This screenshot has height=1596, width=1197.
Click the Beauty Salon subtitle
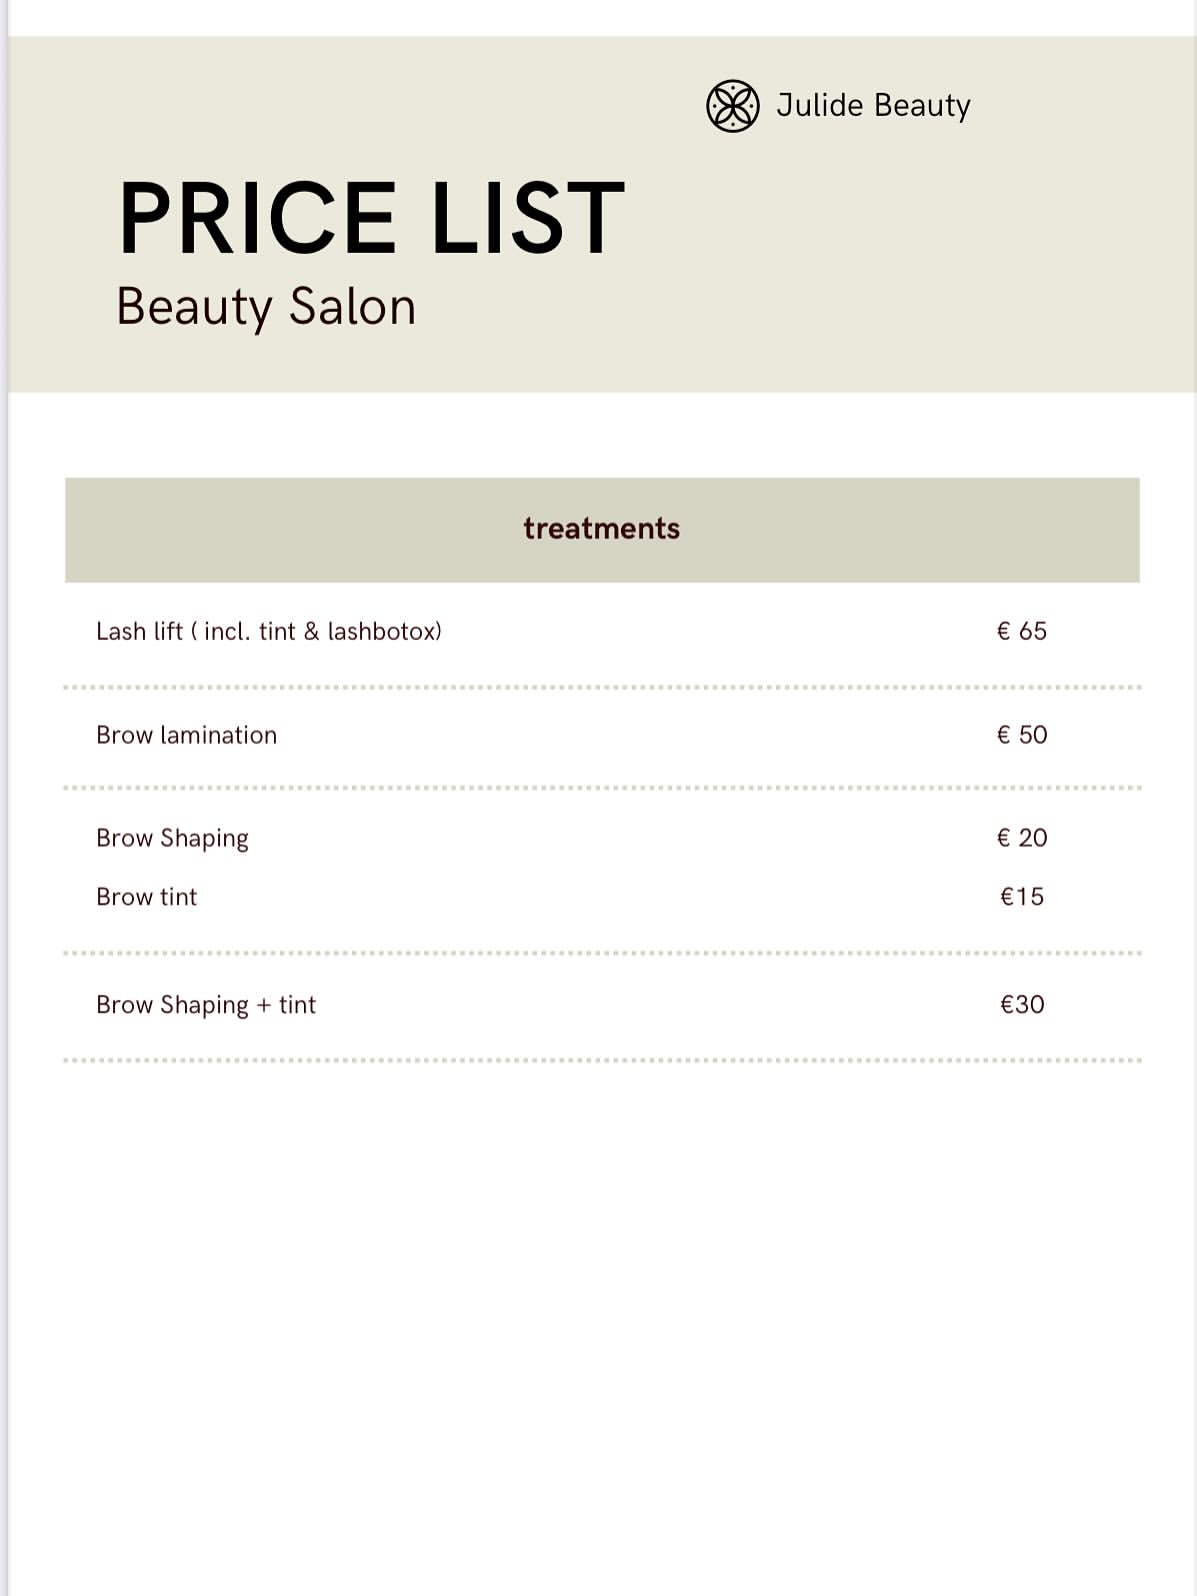(265, 306)
